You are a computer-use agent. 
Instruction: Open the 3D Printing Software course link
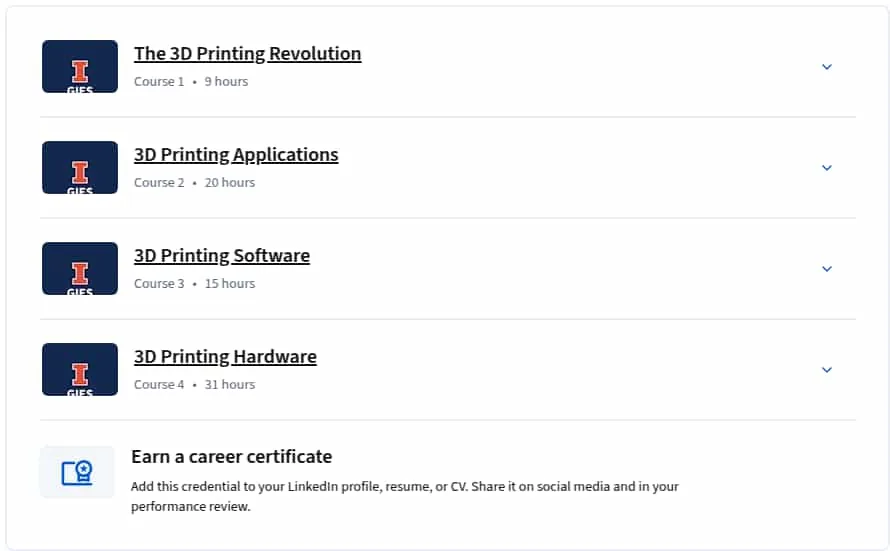[x=222, y=255]
